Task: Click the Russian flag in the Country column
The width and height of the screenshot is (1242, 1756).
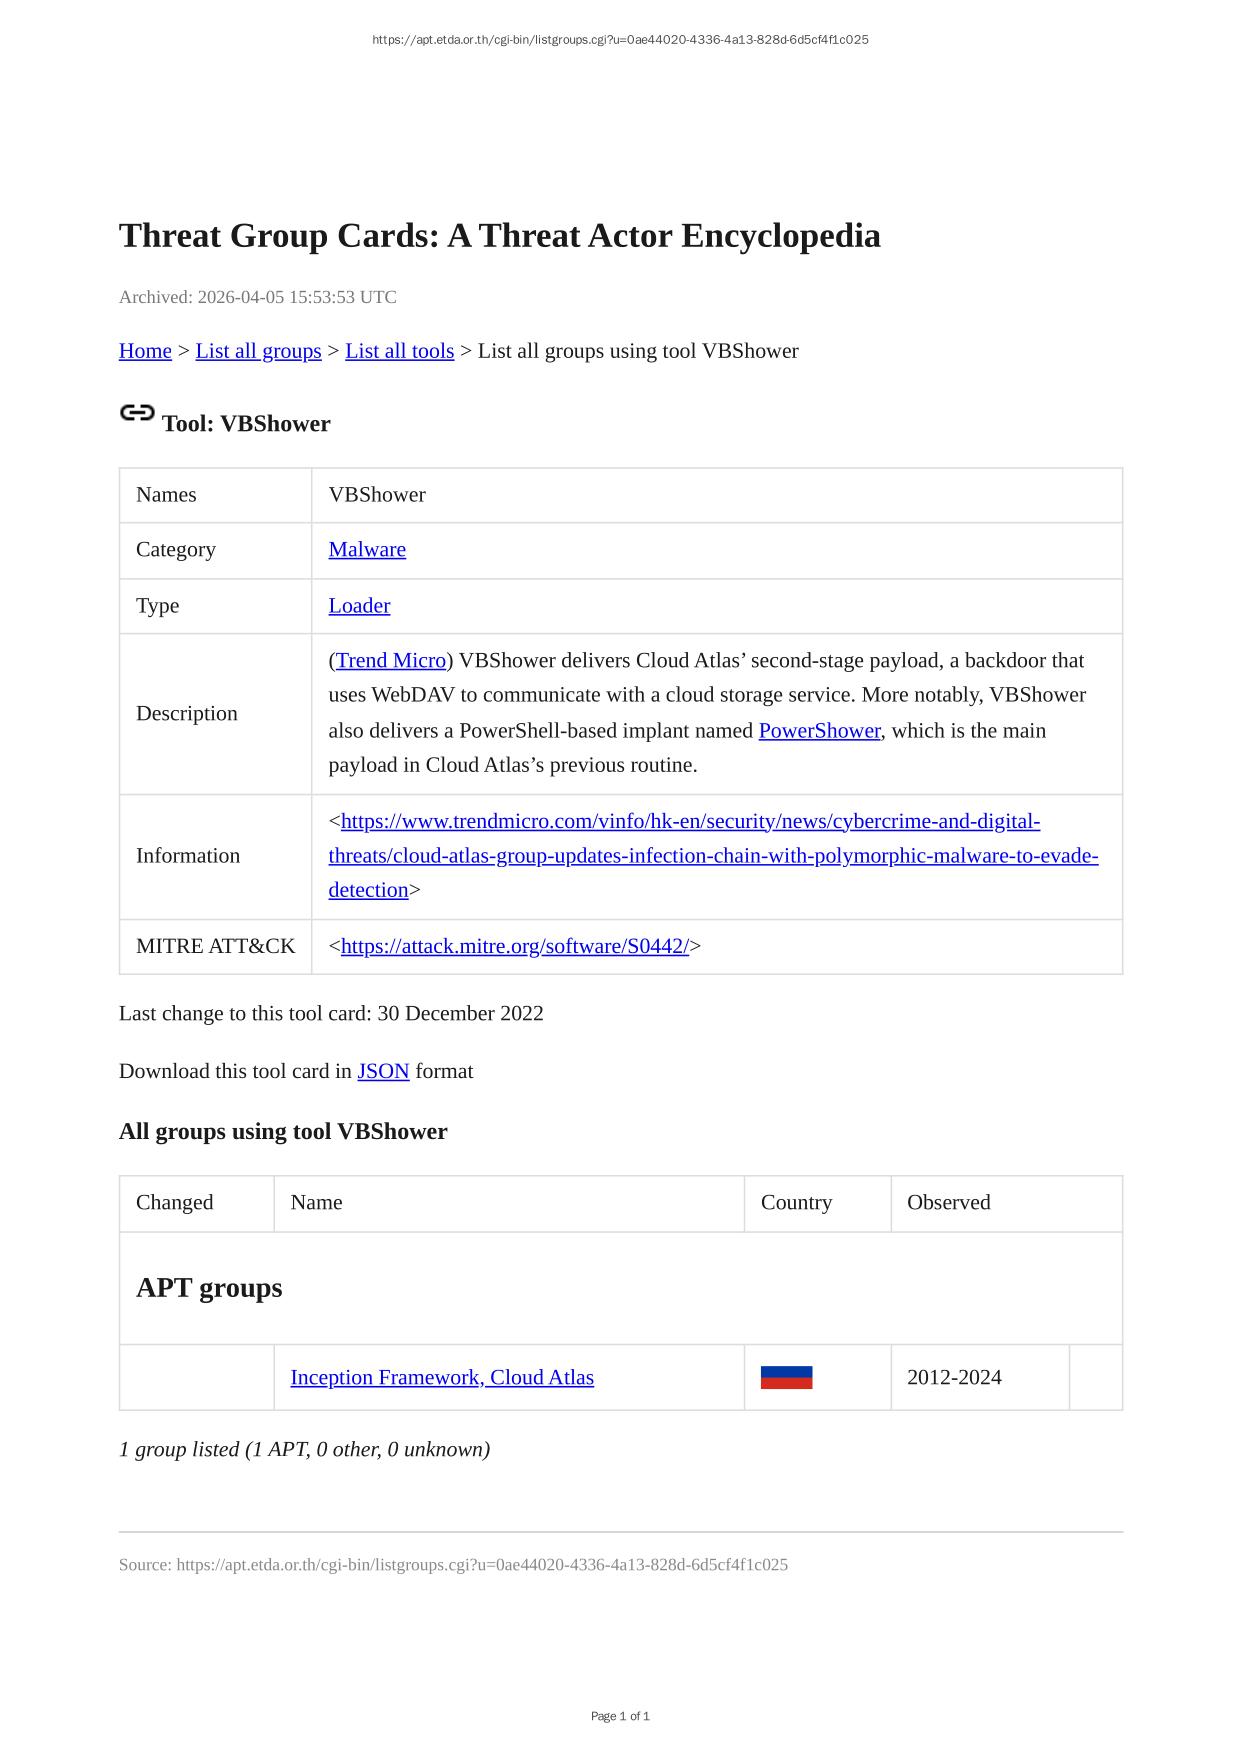Action: click(786, 1377)
